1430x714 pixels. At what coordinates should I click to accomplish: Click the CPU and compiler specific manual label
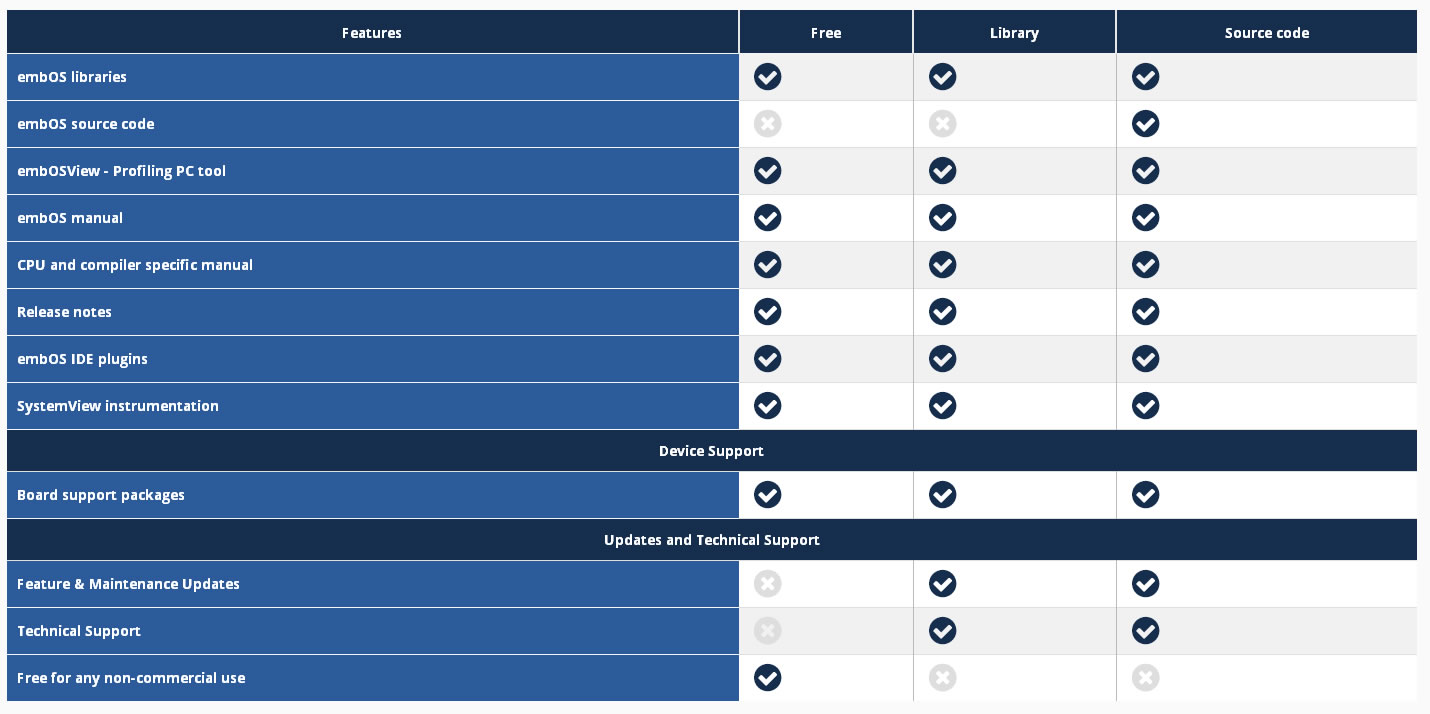135,265
